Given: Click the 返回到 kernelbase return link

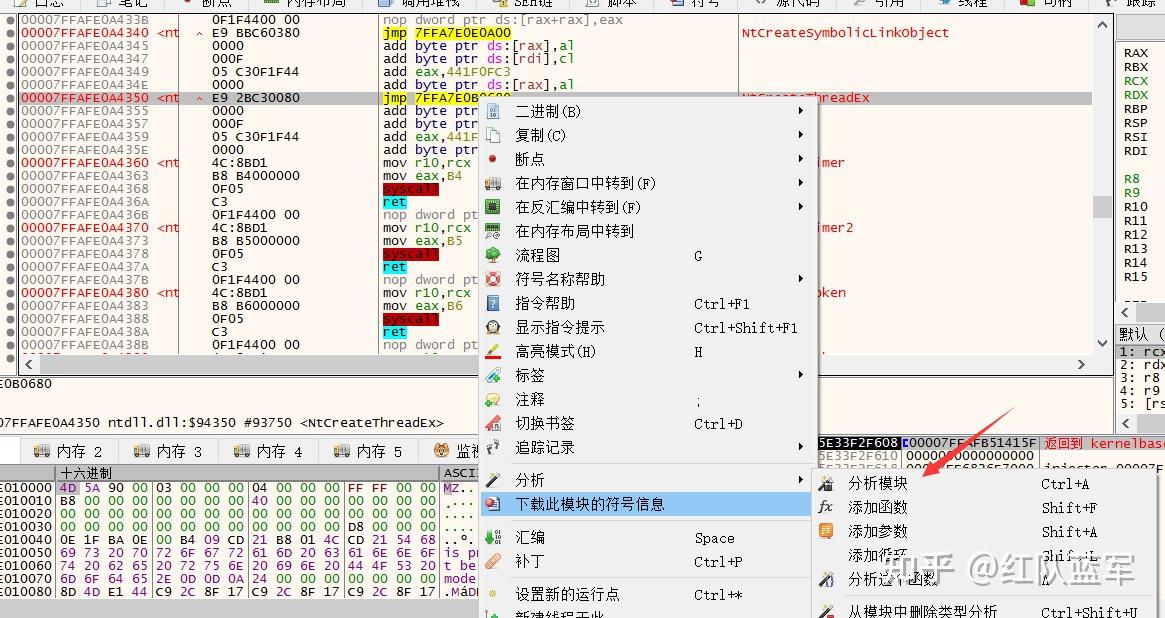Looking at the screenshot, I should [1100, 442].
